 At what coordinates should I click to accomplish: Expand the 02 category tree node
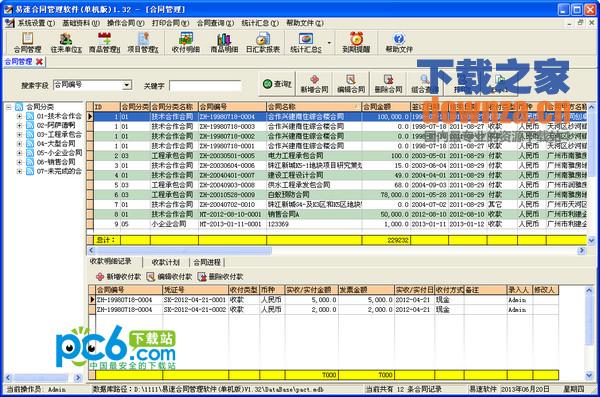point(19,125)
